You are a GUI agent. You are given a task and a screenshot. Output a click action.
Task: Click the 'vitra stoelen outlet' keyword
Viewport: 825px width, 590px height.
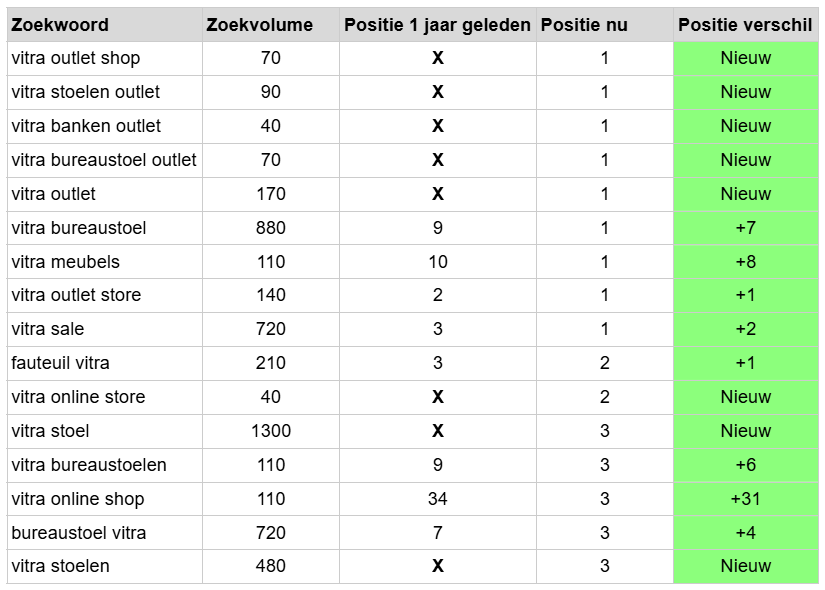click(86, 92)
